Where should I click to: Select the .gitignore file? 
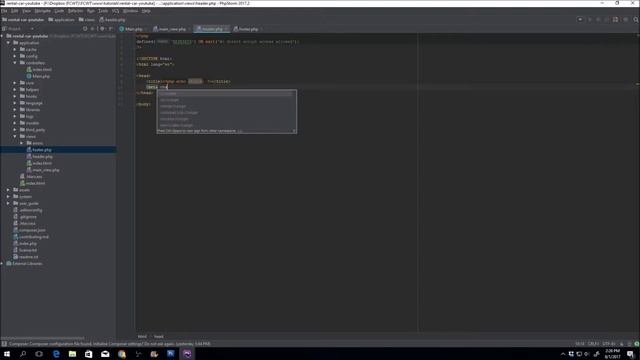point(28,217)
